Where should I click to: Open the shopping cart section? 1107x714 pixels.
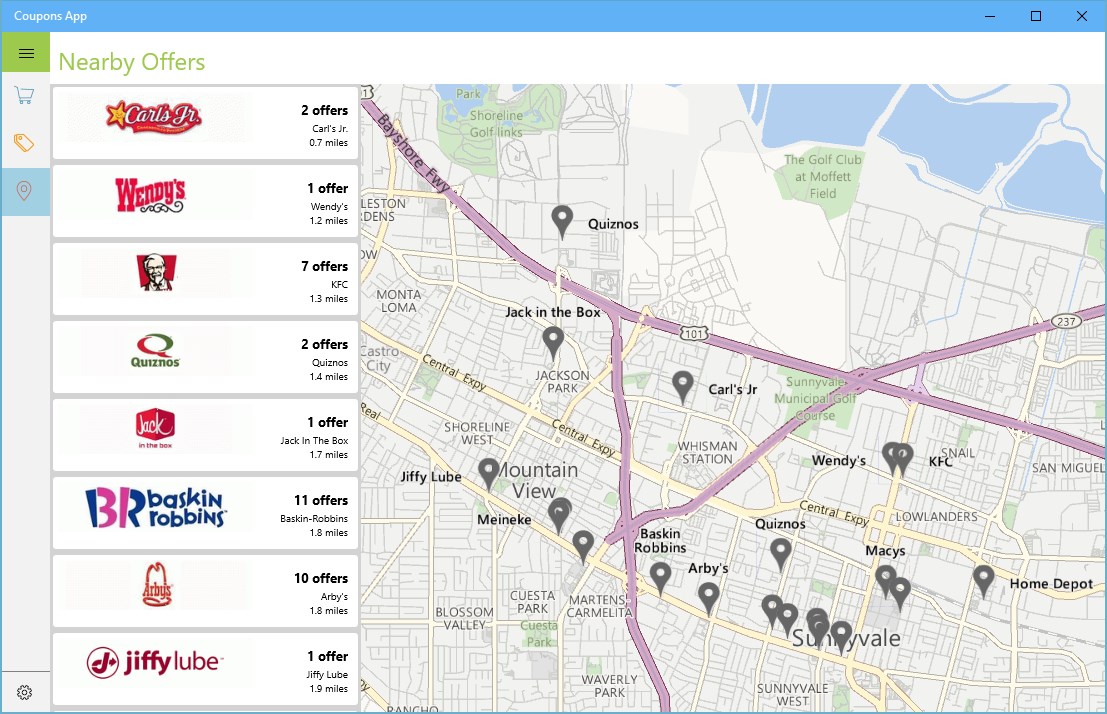25,95
